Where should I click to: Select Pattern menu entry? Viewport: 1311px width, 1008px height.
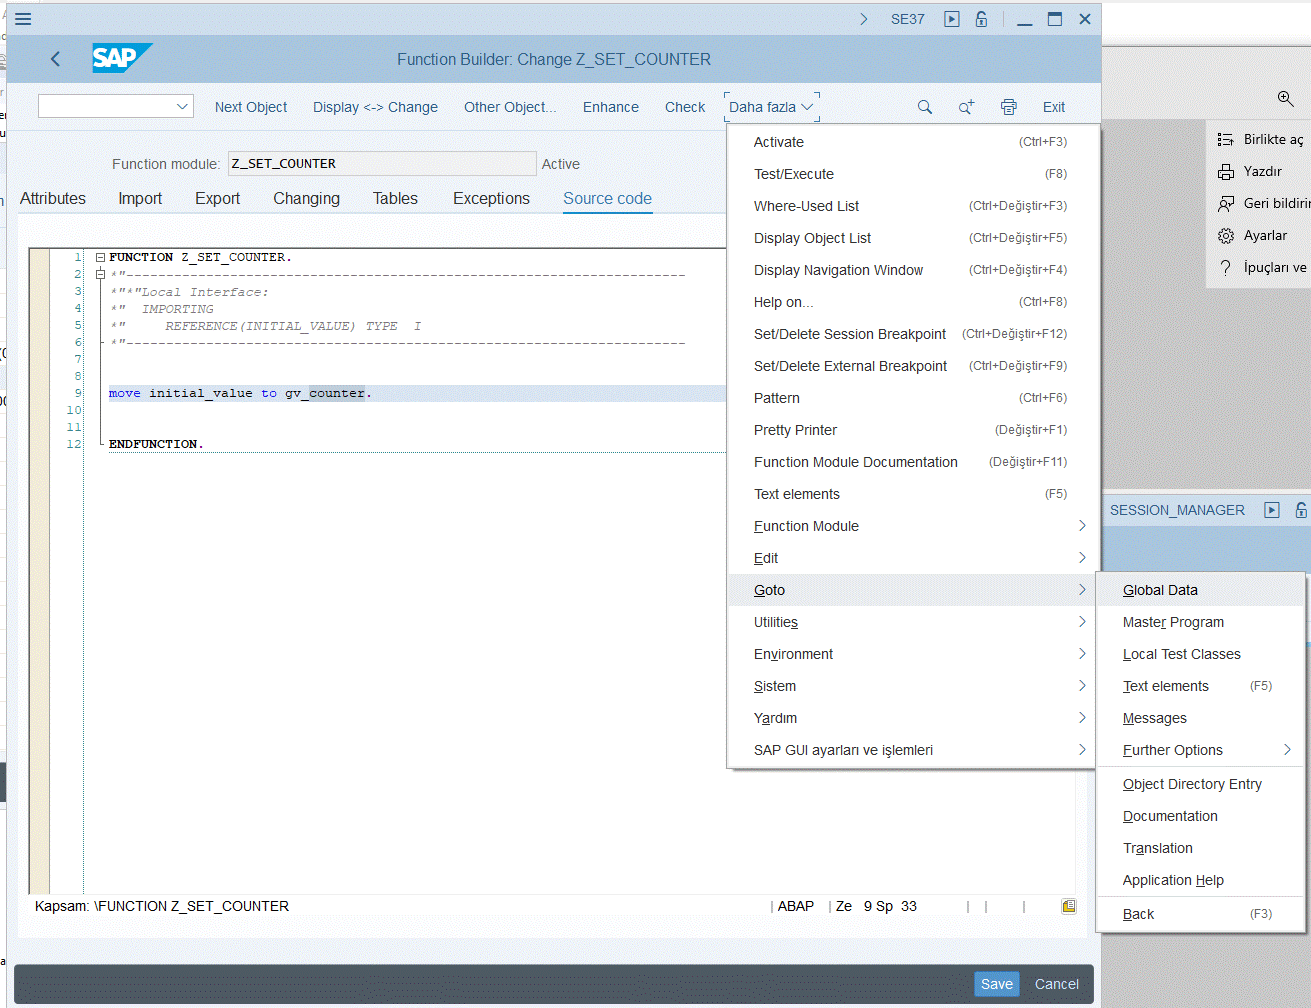pos(913,398)
